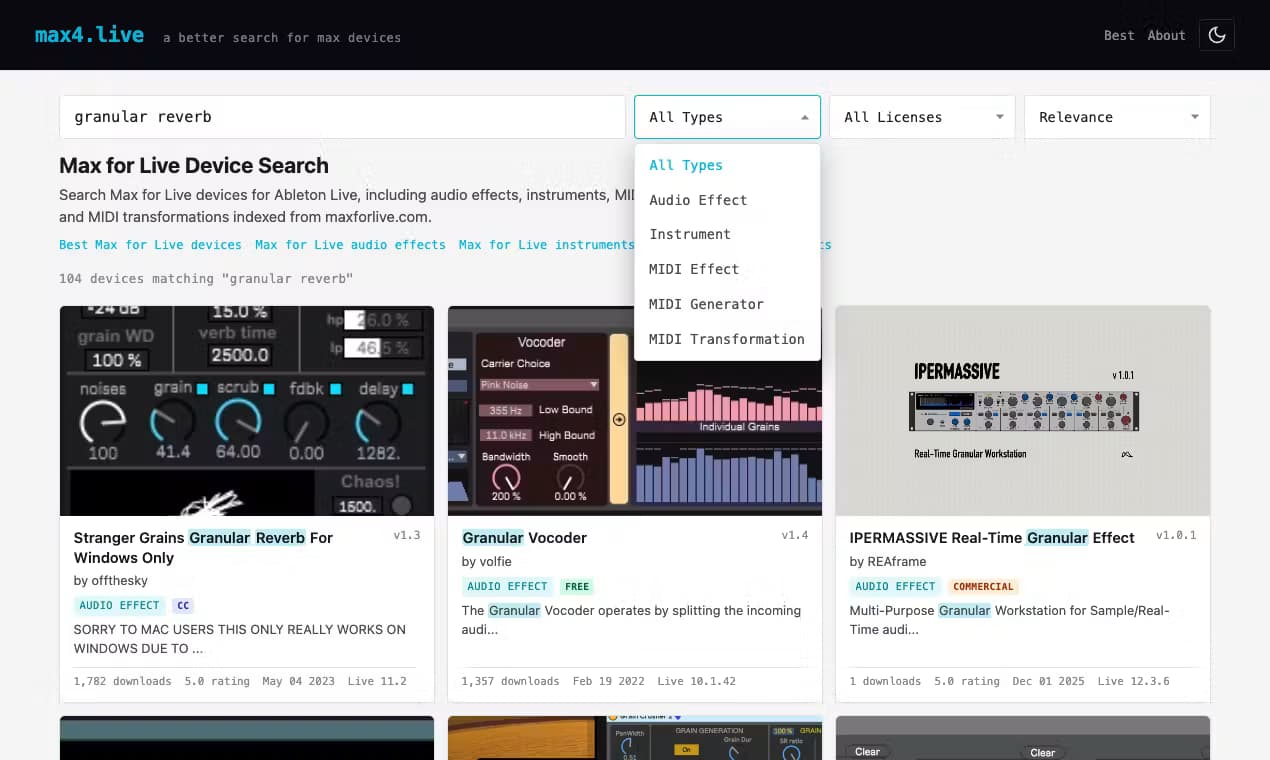Select All Types option in list
Image resolution: width=1270 pixels, height=760 pixels.
tap(727, 165)
